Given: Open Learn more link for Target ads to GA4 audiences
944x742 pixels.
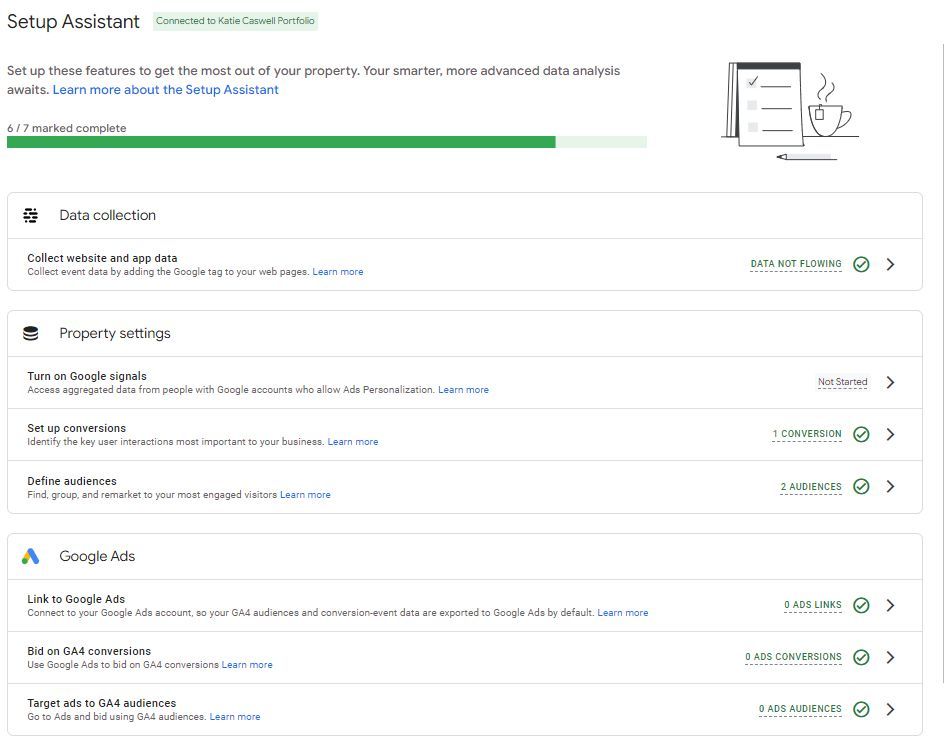Looking at the screenshot, I should [235, 717].
